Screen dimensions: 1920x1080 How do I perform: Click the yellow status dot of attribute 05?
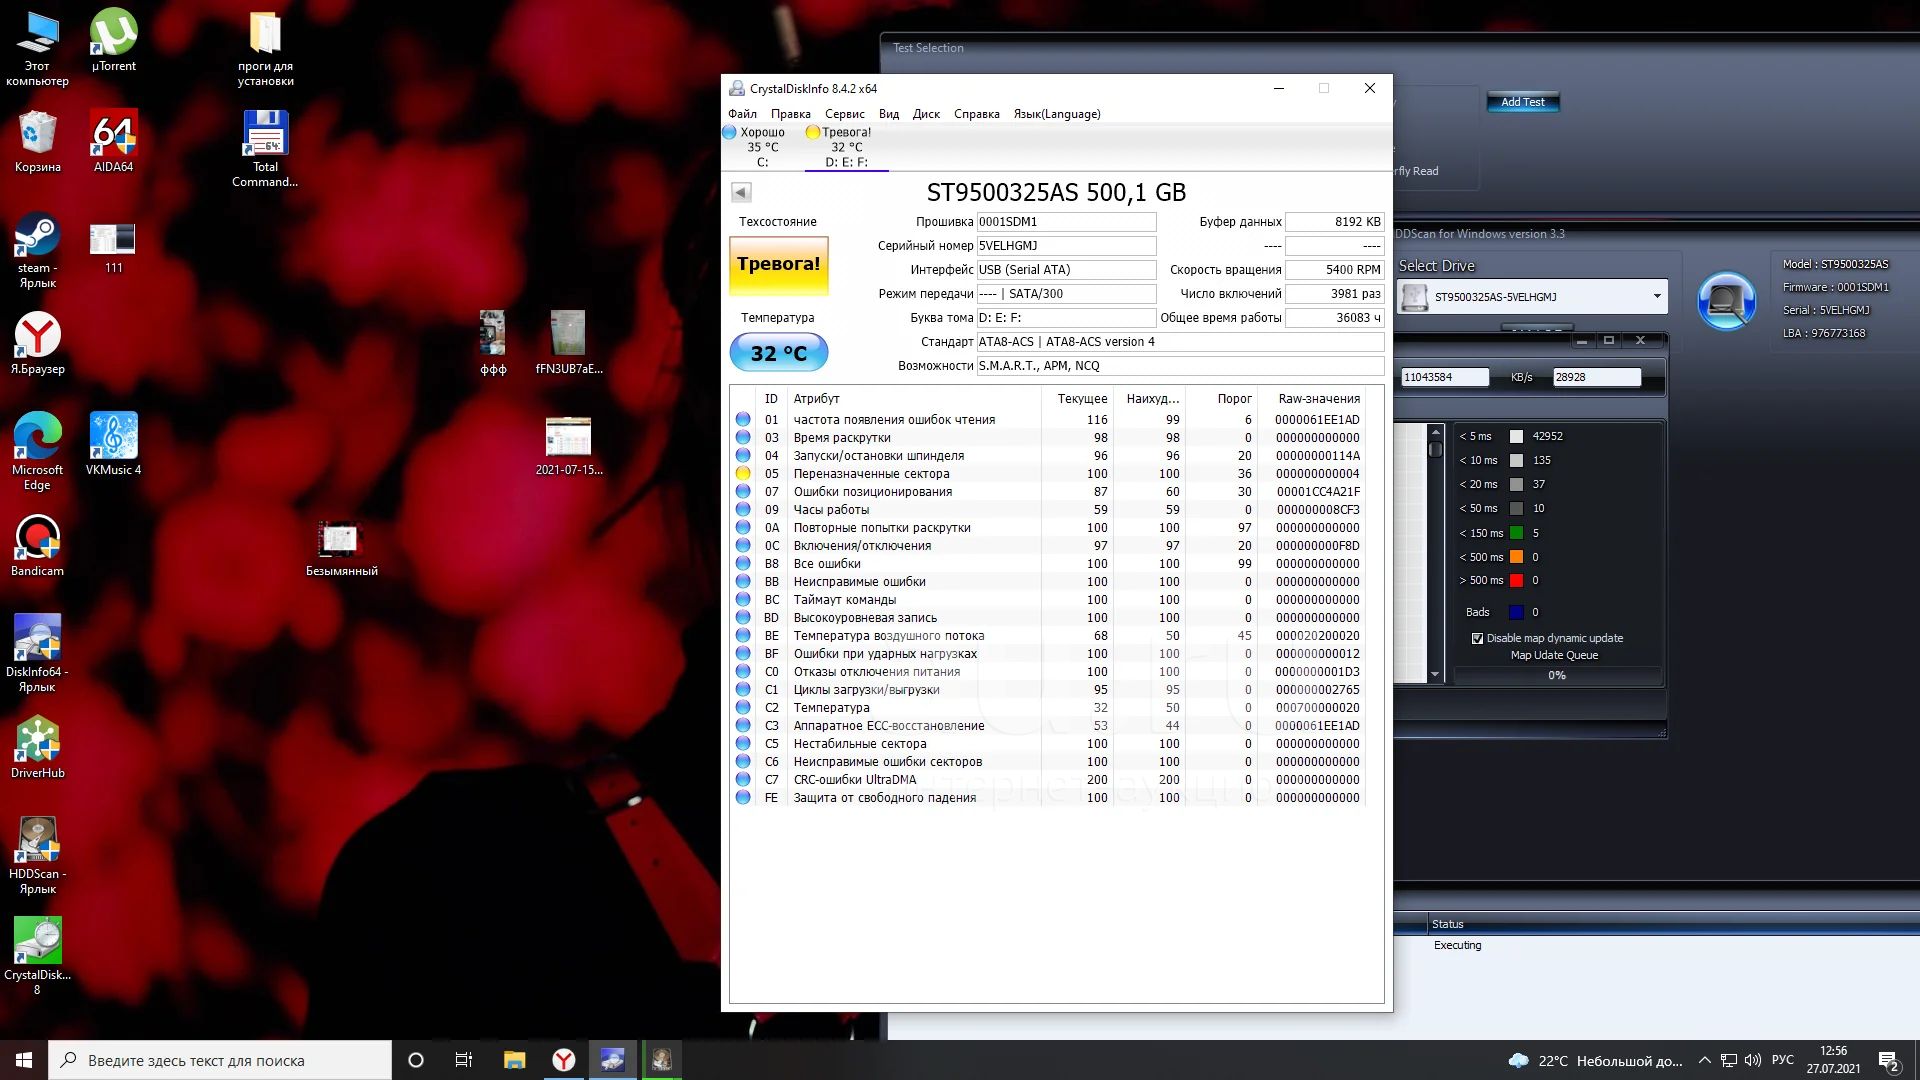[x=743, y=474]
